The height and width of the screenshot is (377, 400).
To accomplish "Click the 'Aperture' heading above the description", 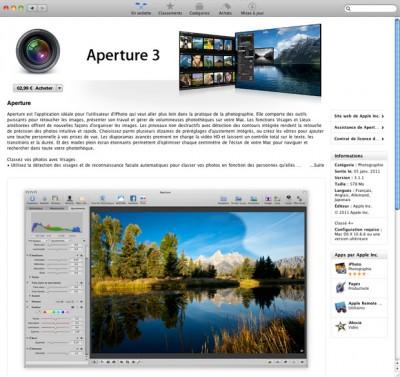I will tap(19, 103).
